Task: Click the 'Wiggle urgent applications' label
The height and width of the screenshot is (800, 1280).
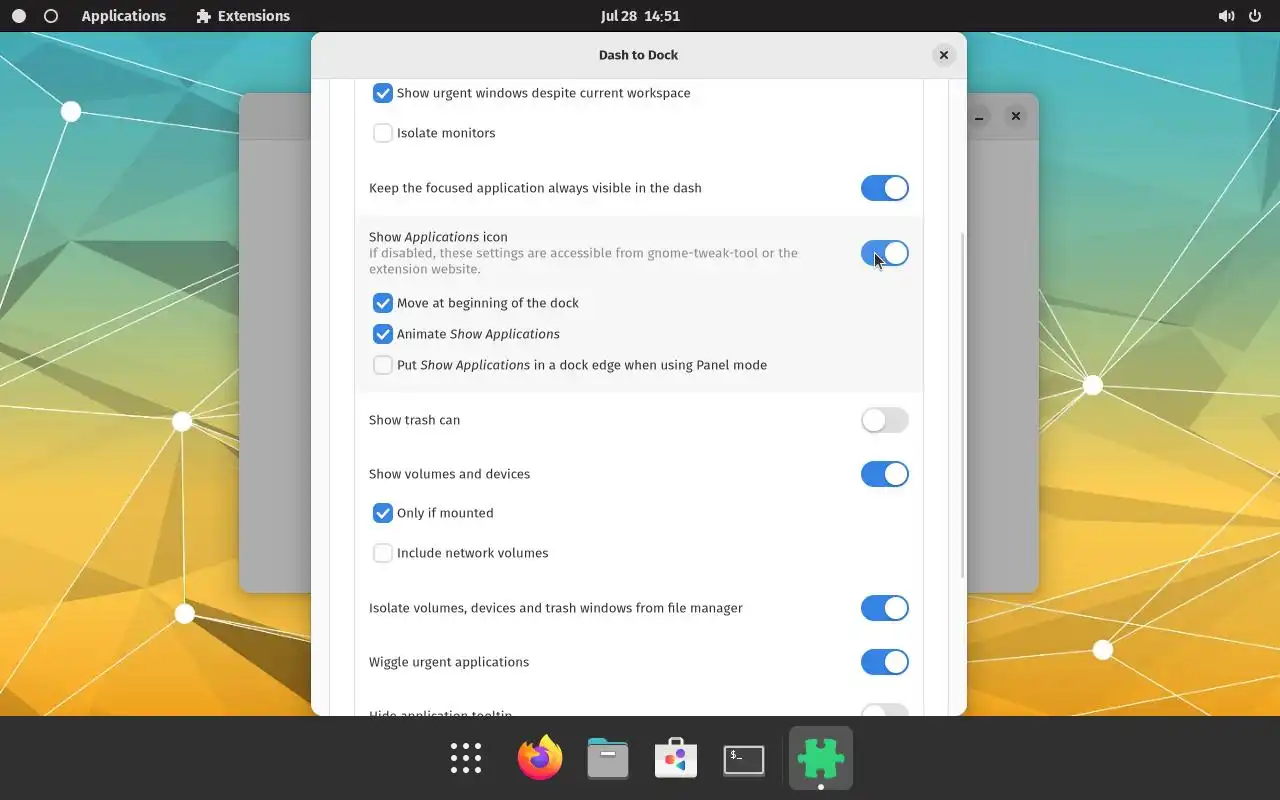Action: point(449,662)
